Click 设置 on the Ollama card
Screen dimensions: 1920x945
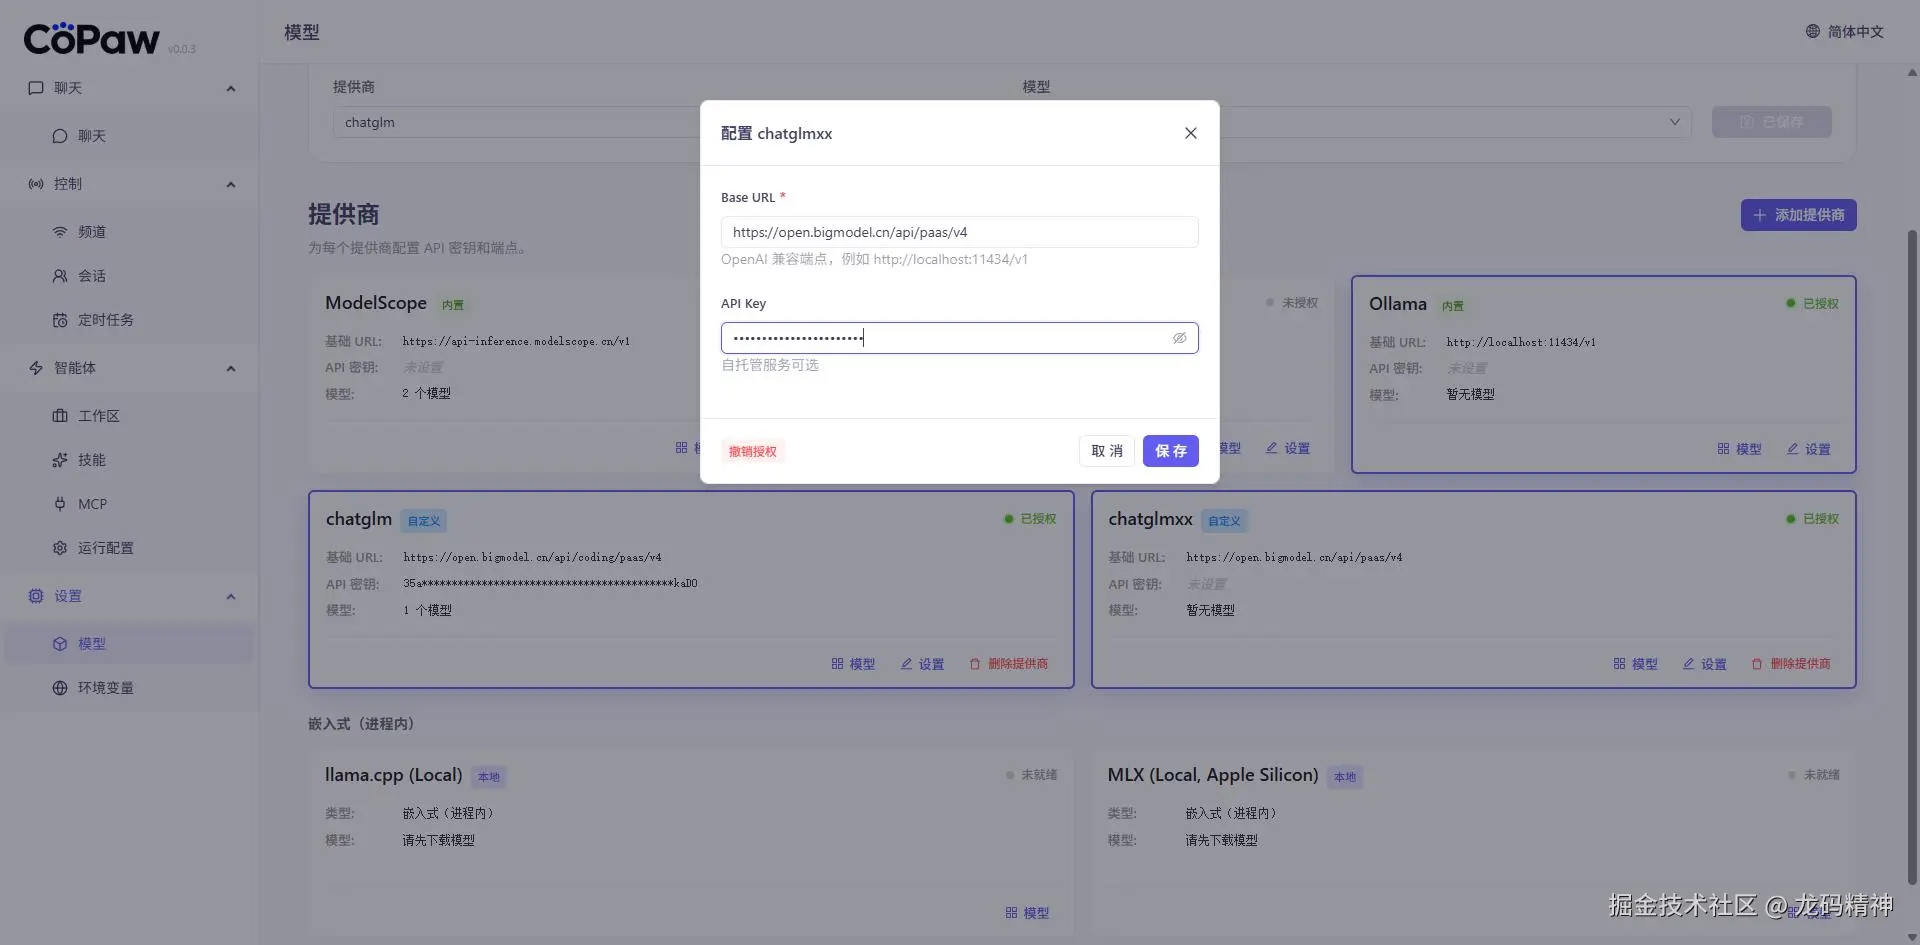click(x=1809, y=449)
